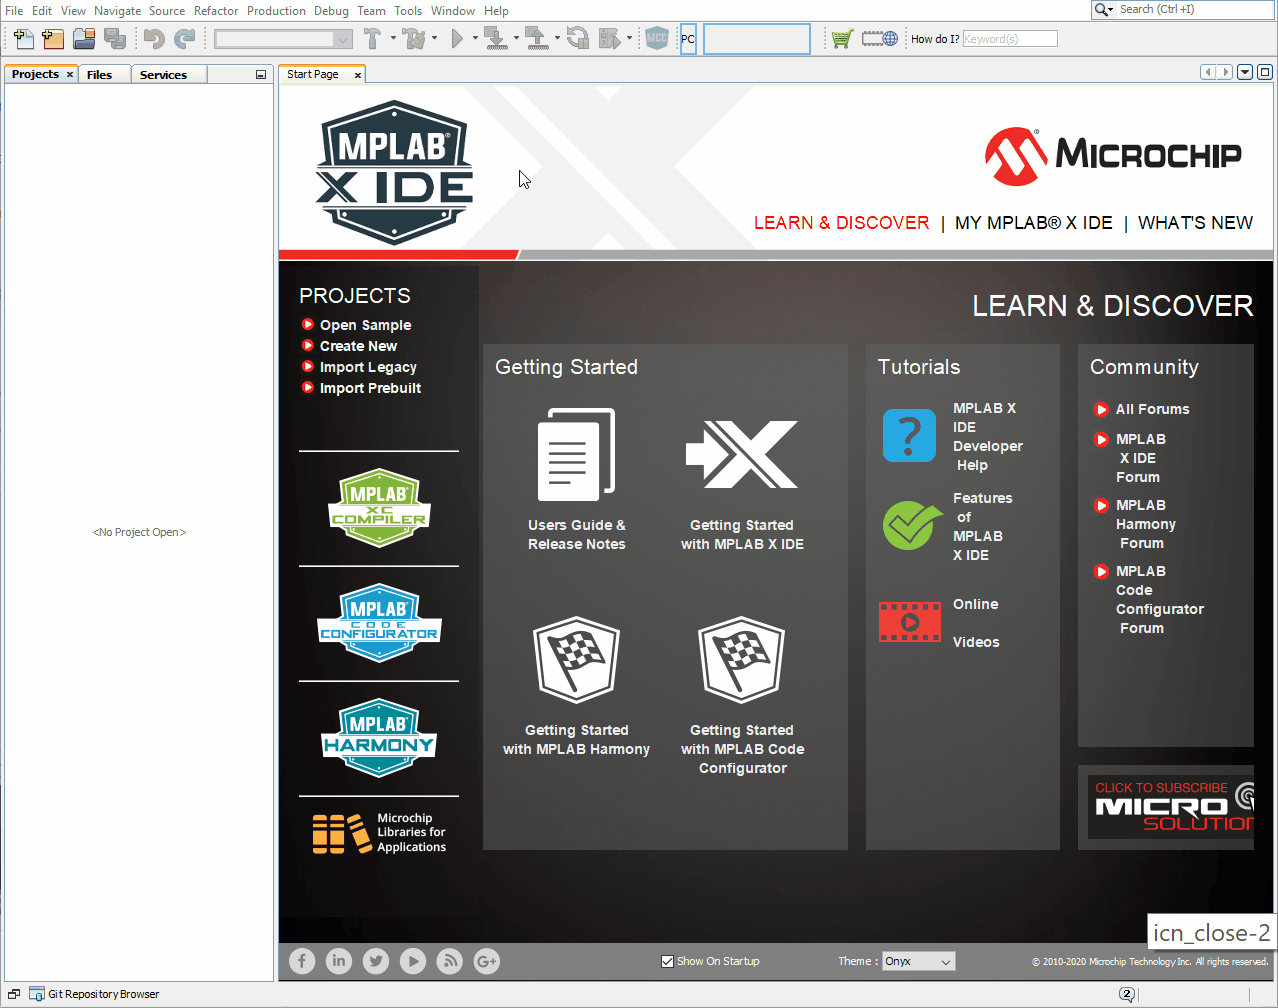
Task: Click the Create New project link
Action: (x=358, y=346)
